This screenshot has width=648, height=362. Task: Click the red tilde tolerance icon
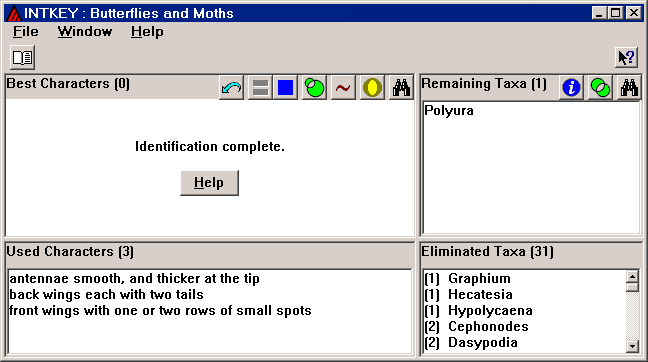[x=343, y=88]
